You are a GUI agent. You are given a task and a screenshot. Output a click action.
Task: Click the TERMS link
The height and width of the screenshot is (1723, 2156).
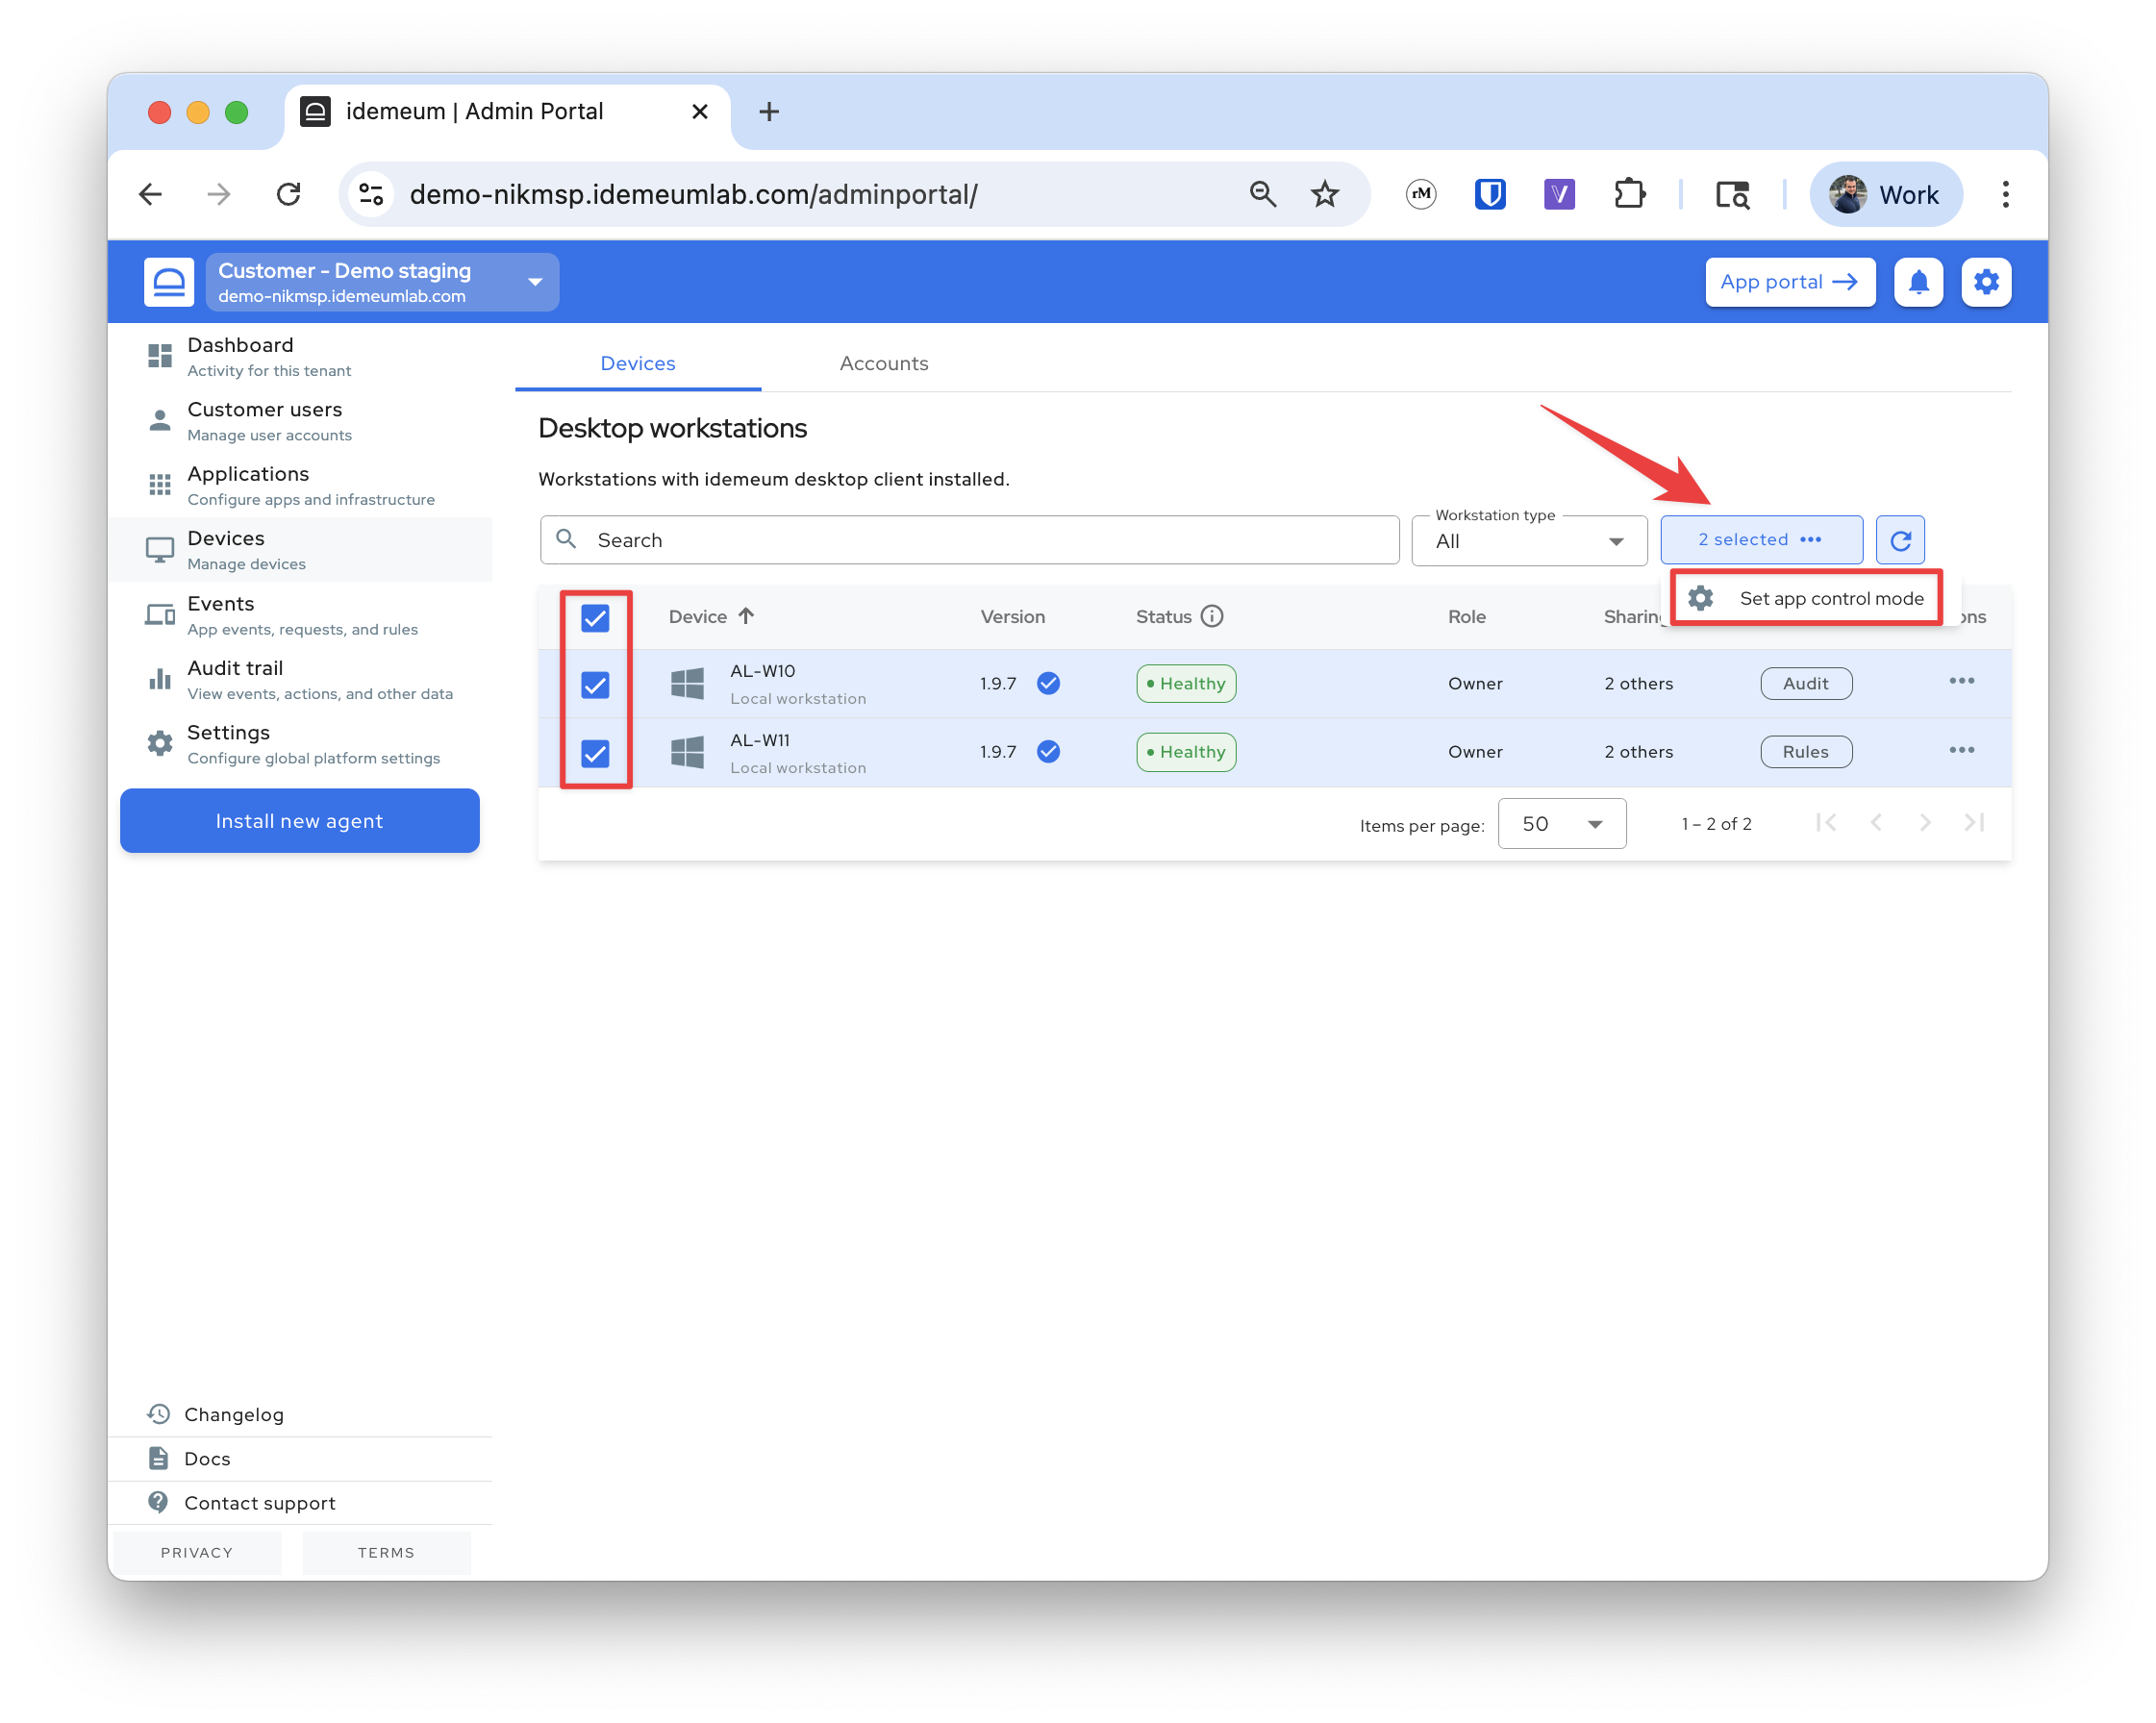pos(386,1552)
